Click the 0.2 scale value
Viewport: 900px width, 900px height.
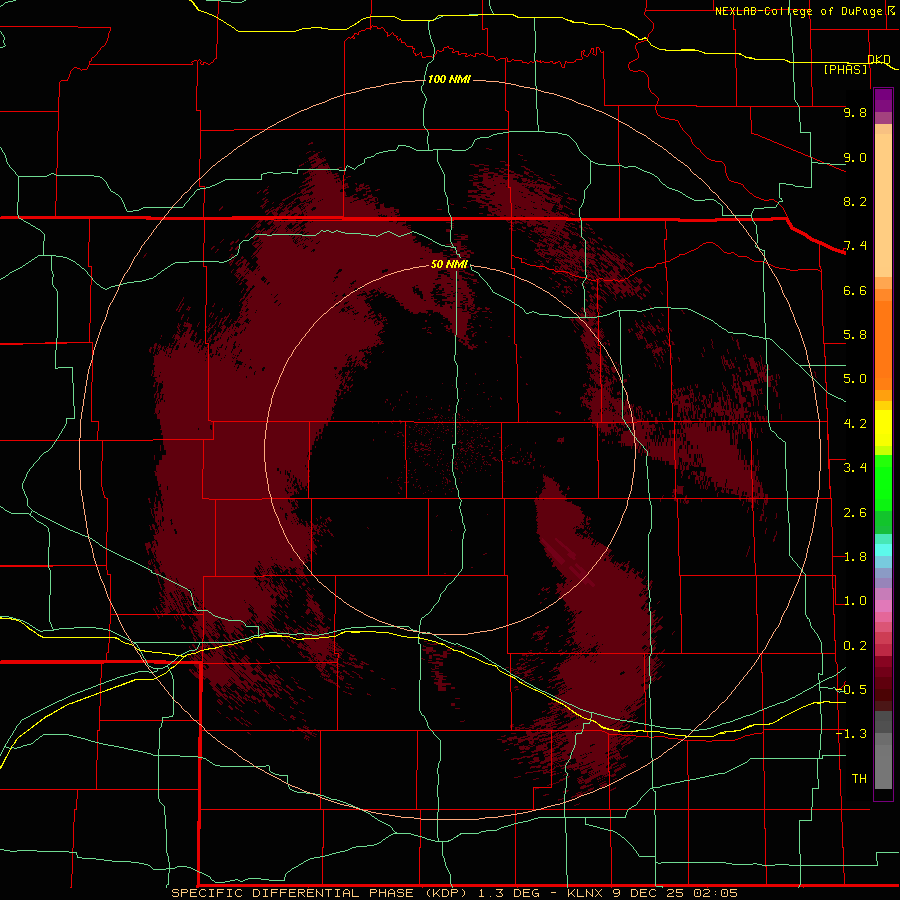pos(855,646)
